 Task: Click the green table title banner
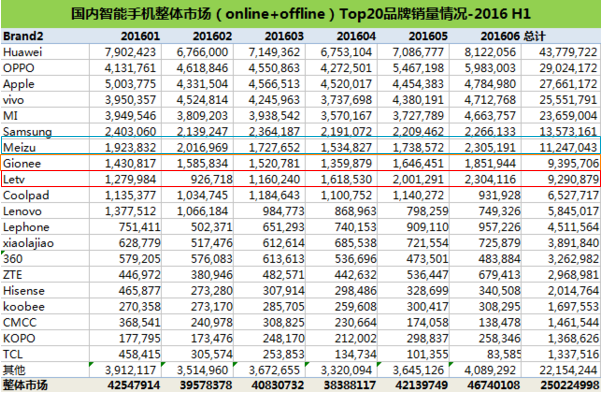click(301, 14)
